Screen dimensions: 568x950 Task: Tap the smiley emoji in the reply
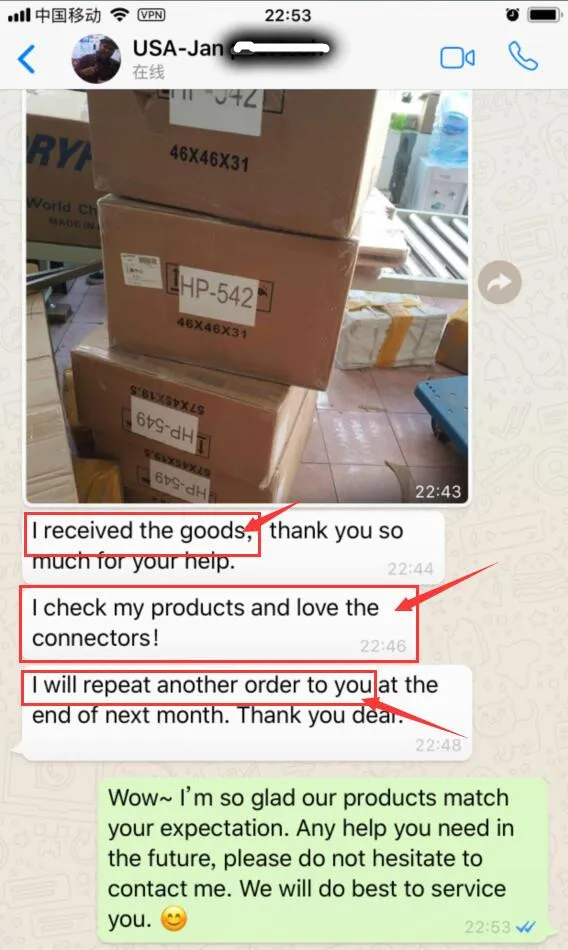173,919
